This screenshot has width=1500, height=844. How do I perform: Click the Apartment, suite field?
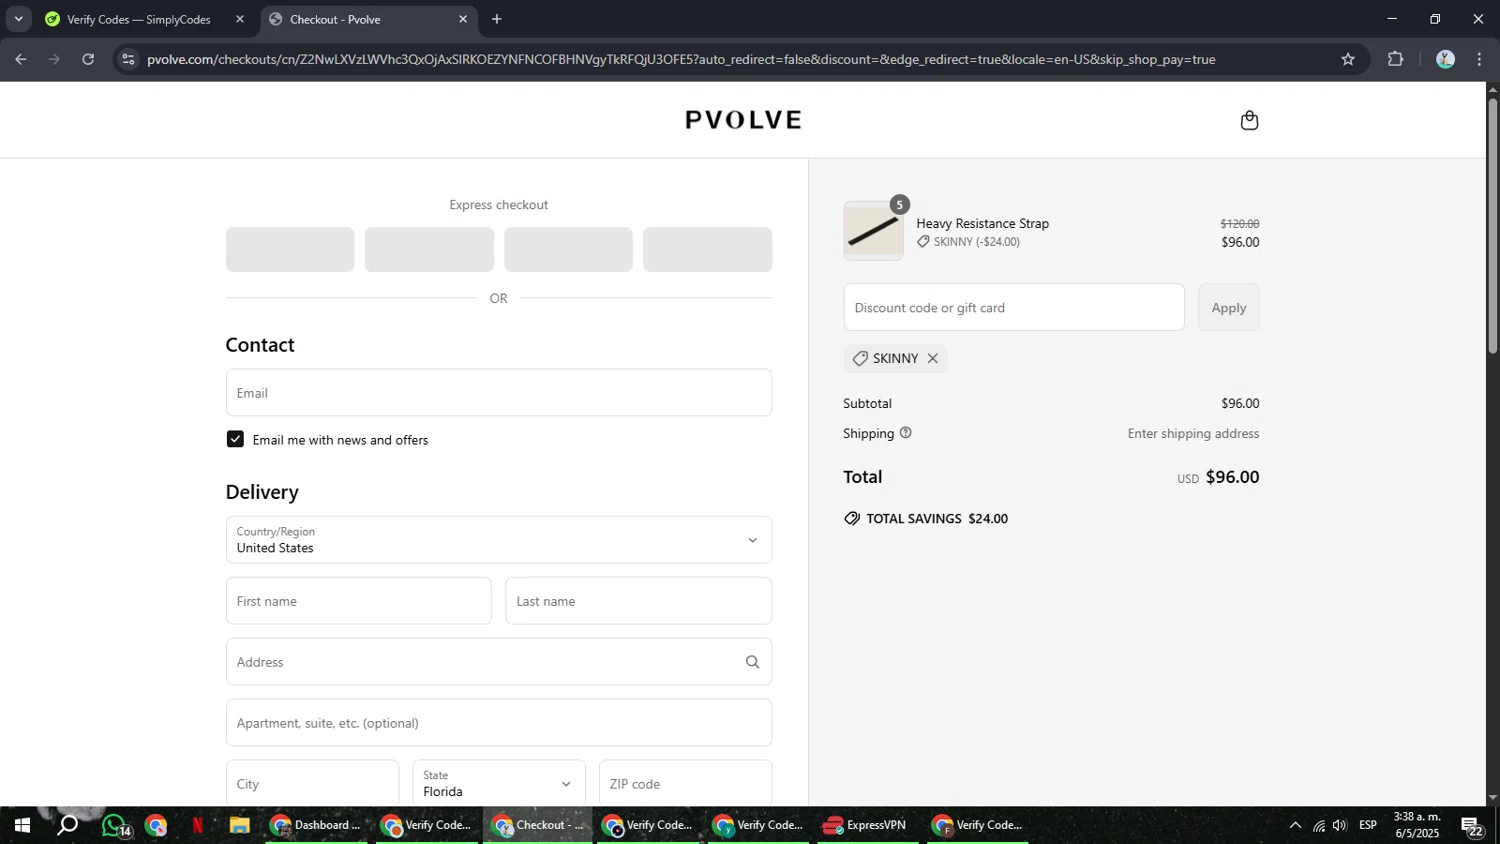click(x=499, y=723)
